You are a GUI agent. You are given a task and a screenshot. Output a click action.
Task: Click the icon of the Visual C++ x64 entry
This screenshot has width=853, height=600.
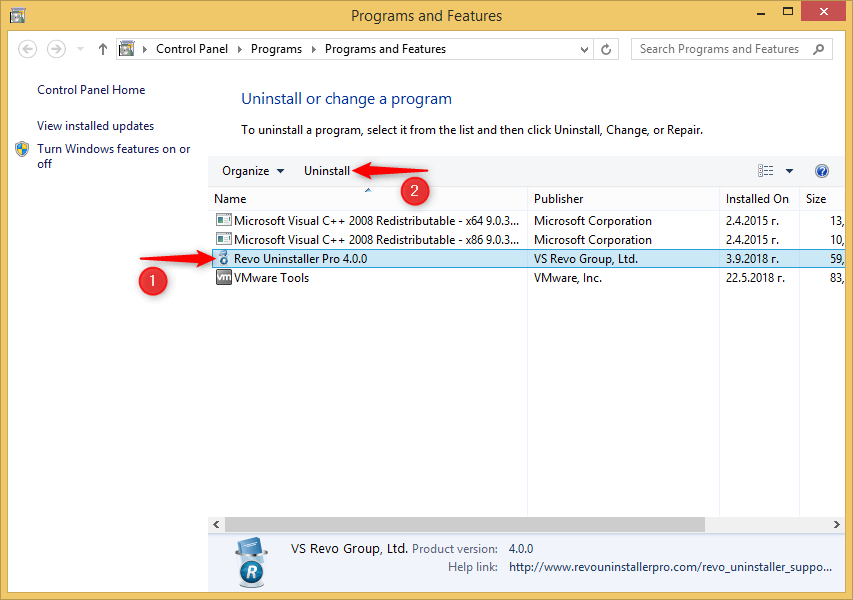[224, 220]
